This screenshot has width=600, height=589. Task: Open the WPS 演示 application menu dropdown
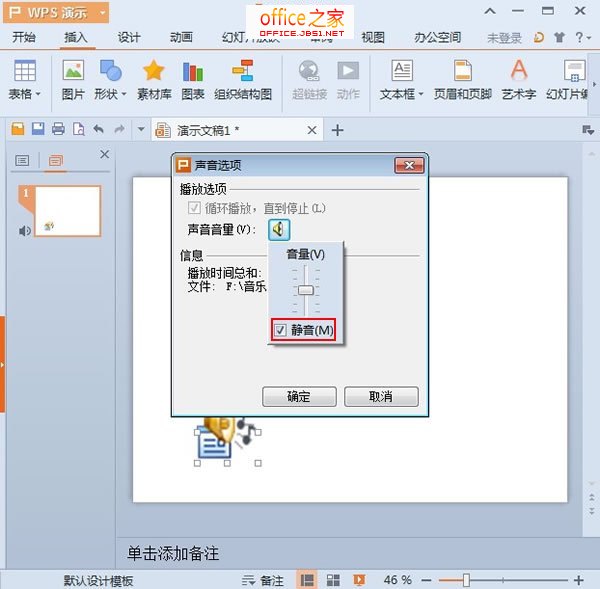(103, 13)
